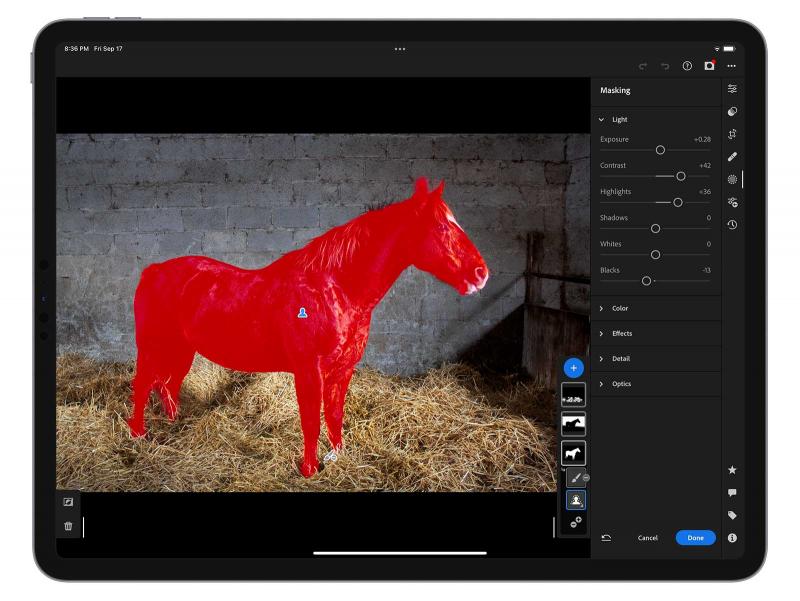Toggle the brush subtract mask component
The width and height of the screenshot is (800, 601).
(x=576, y=478)
